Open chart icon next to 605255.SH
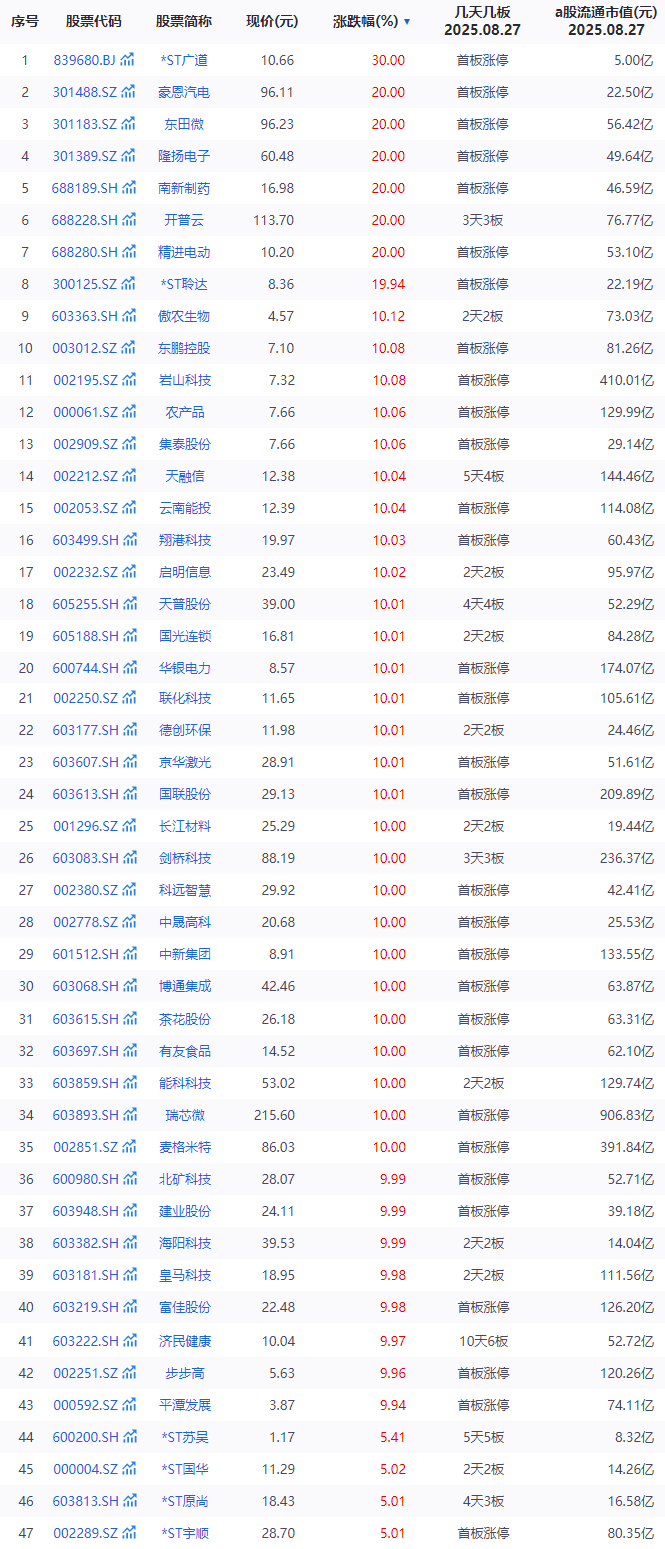 point(128,604)
